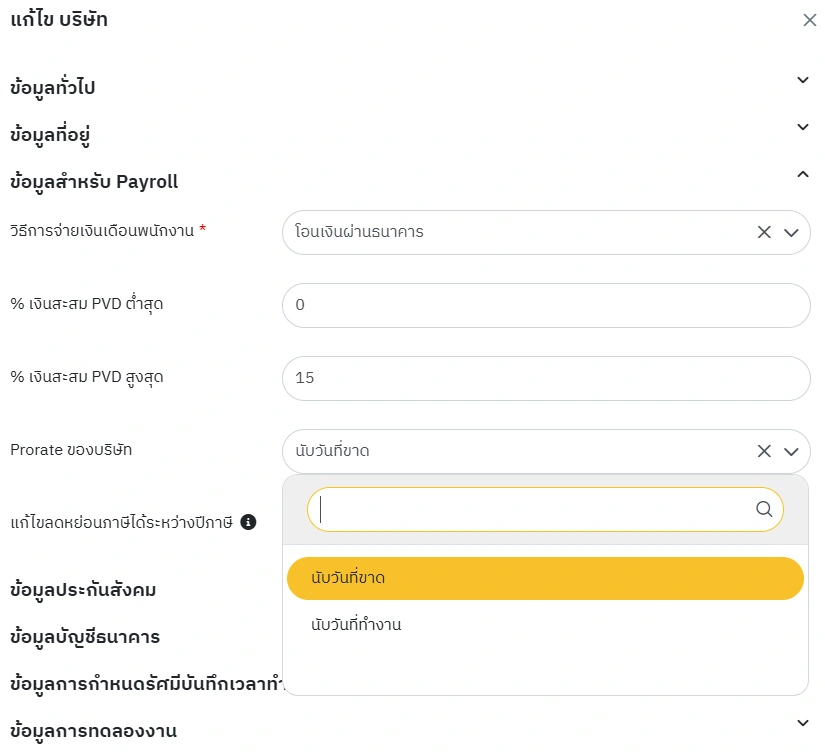Click the minimum PVD percent field
This screenshot has width=825, height=755.
[x=545, y=305]
